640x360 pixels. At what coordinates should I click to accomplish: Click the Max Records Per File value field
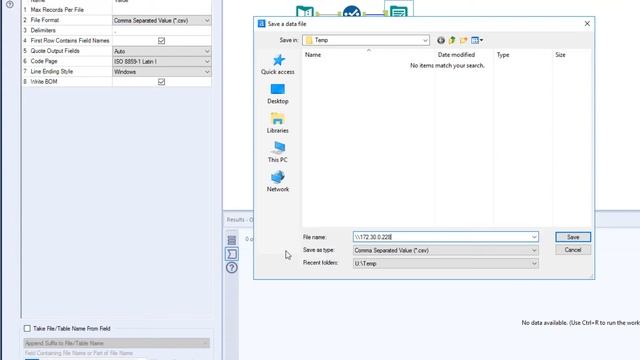coord(162,10)
